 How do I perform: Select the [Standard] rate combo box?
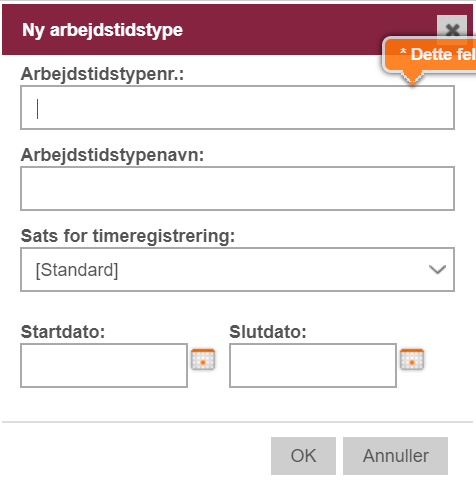tap(237, 269)
